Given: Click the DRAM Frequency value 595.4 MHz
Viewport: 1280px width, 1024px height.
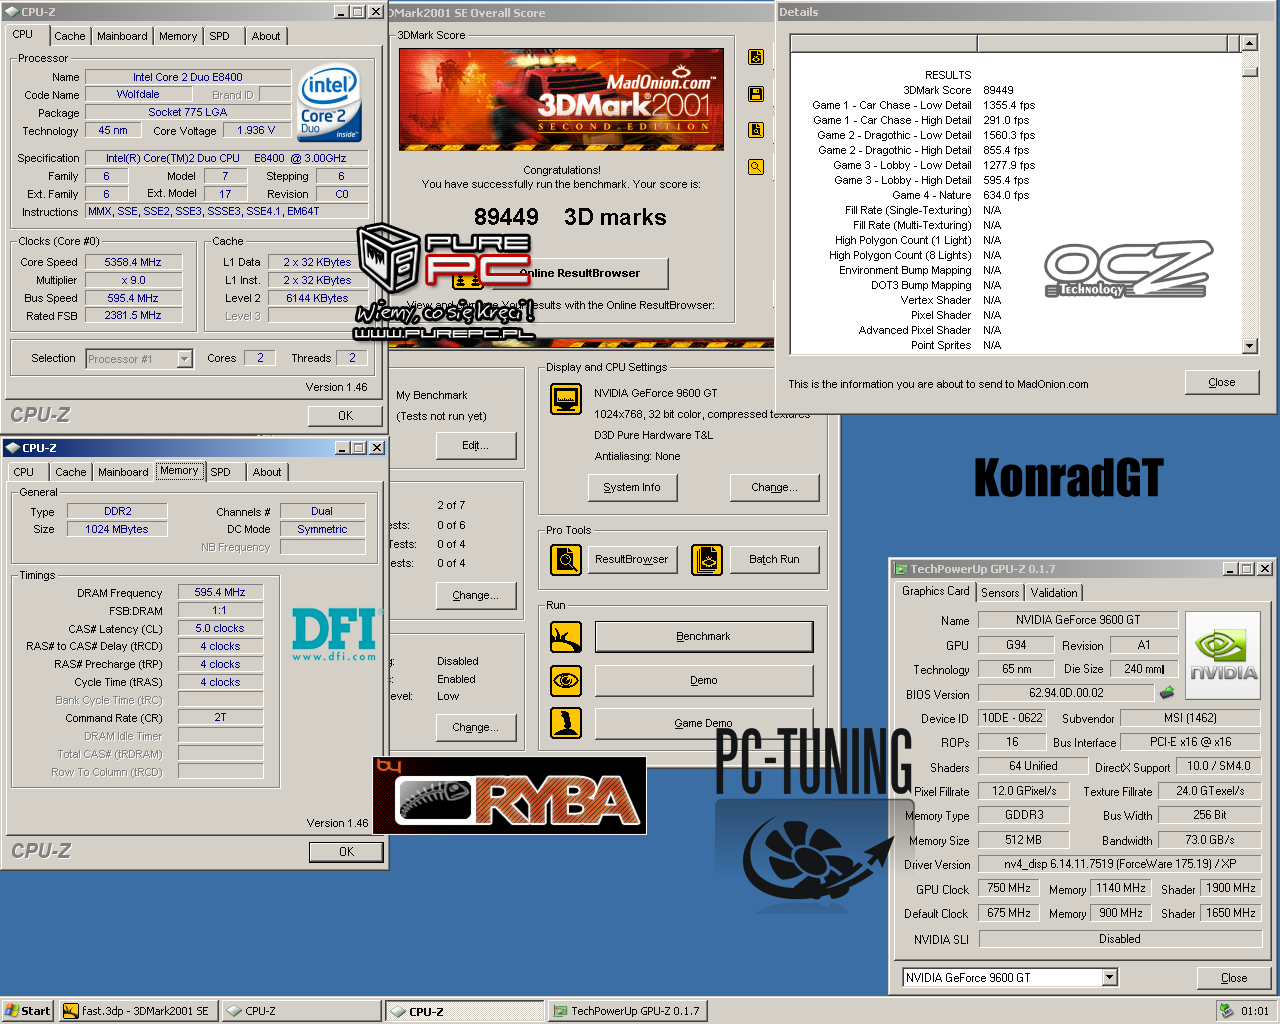Looking at the screenshot, I should pyautogui.click(x=220, y=592).
